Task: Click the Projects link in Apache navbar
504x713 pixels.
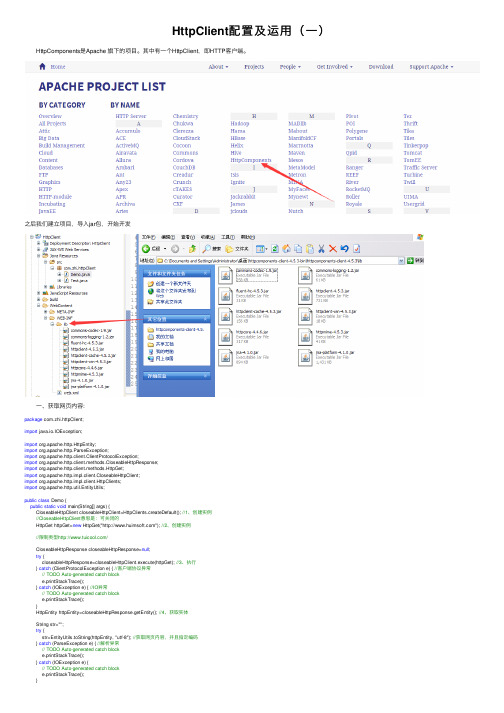Action: point(254,67)
